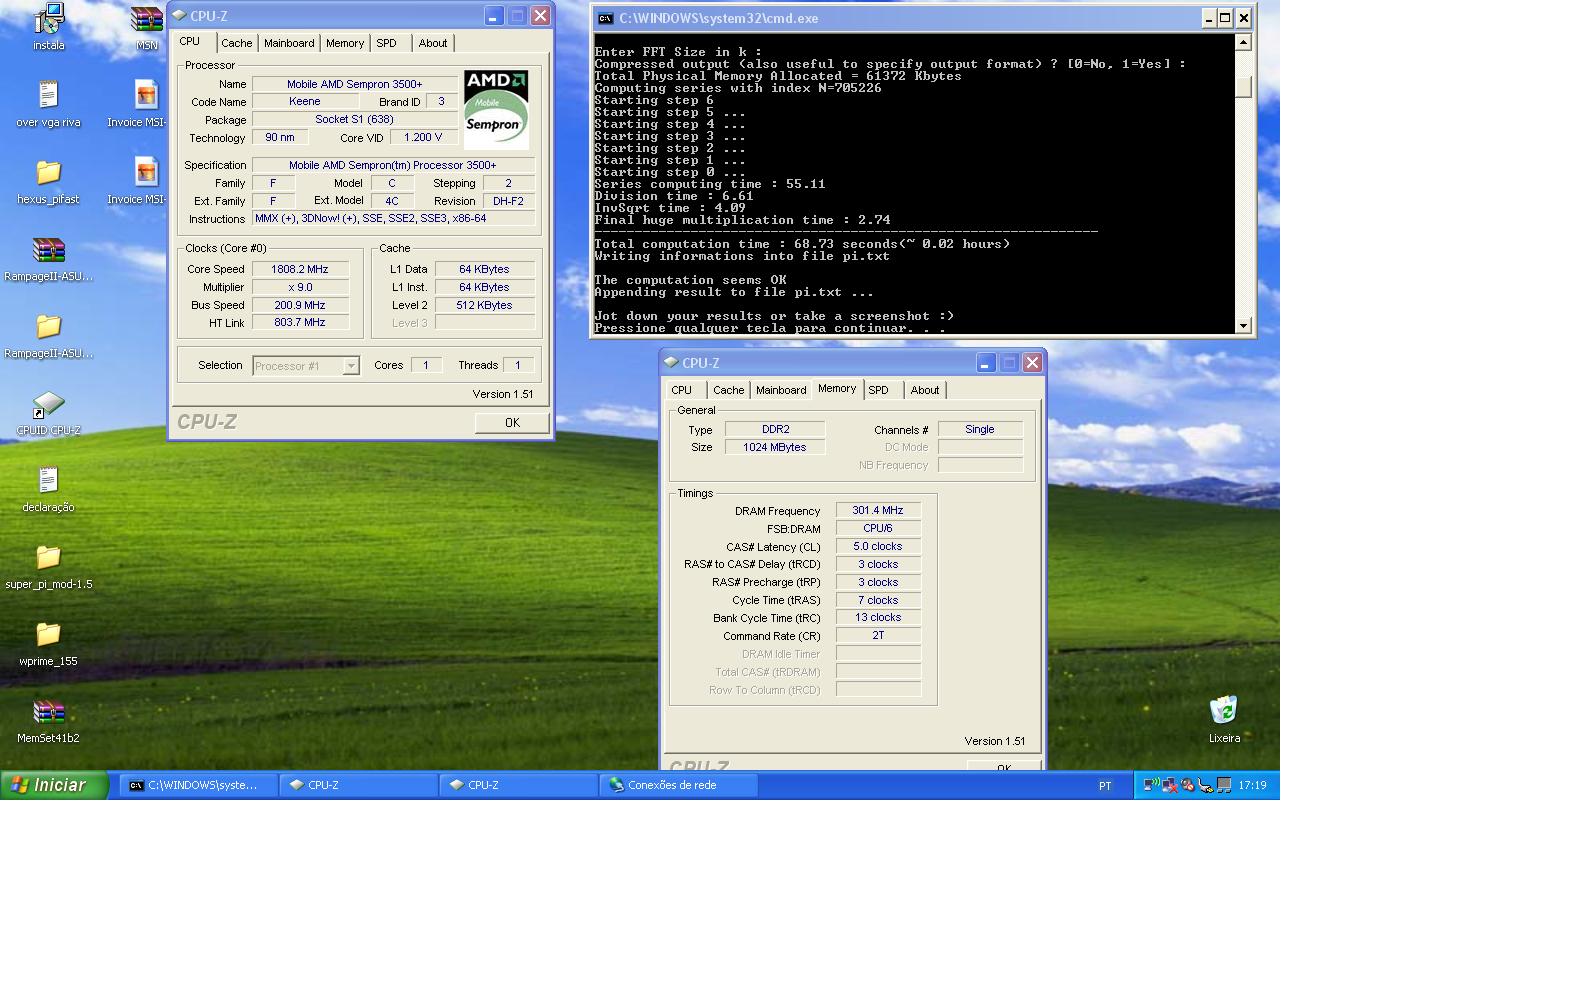Click the CPU-Z memory window title icon
Image resolution: width=1596 pixels, height=998 pixels.
pyautogui.click(x=671, y=362)
